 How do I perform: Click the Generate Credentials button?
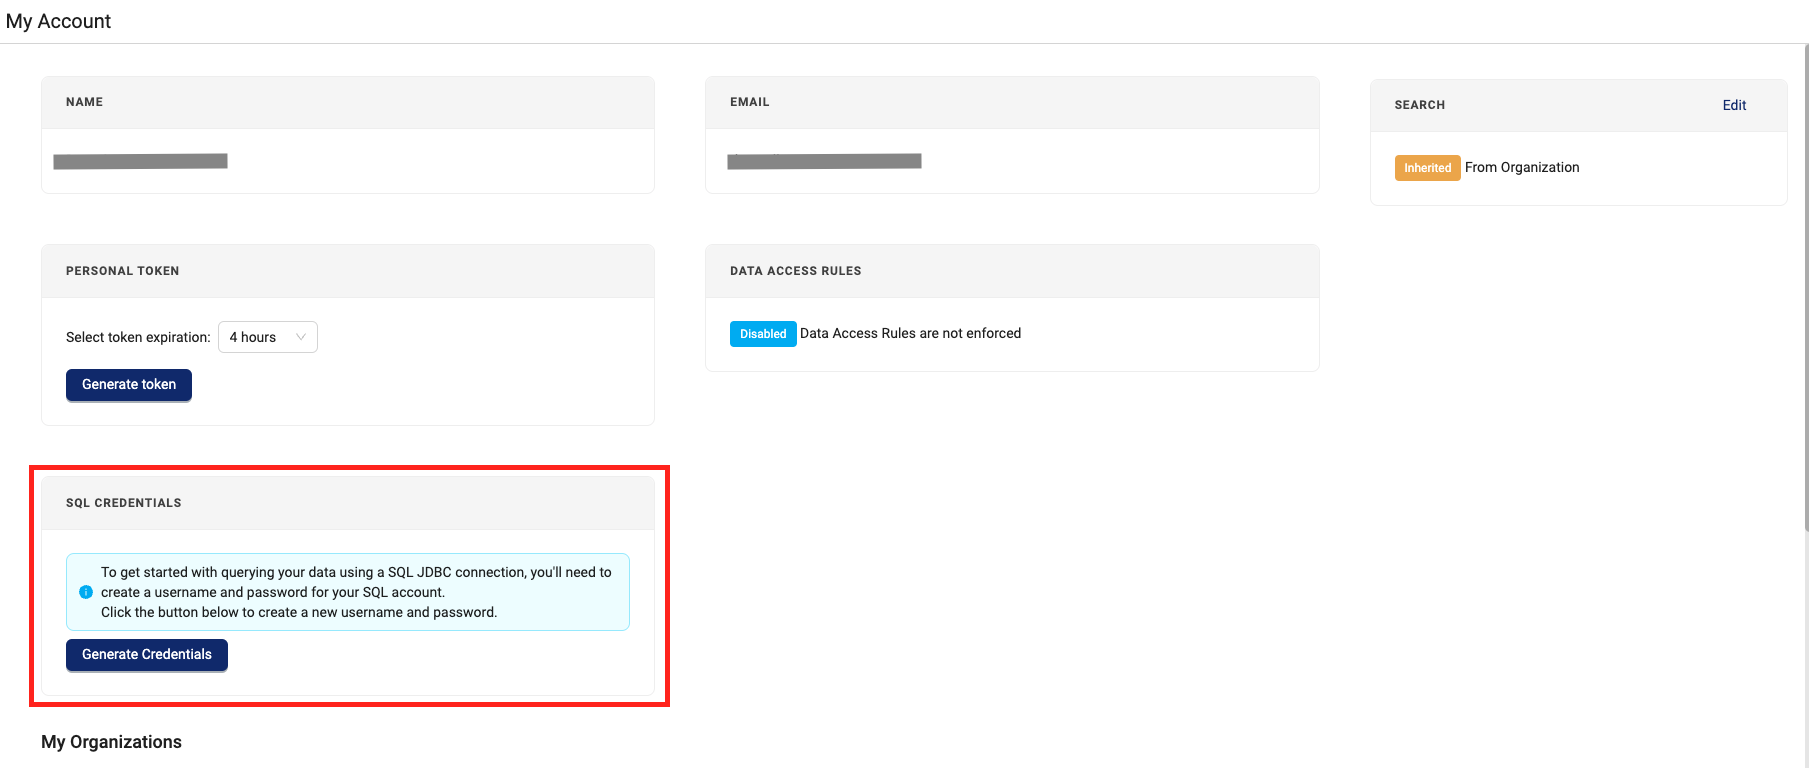(147, 655)
